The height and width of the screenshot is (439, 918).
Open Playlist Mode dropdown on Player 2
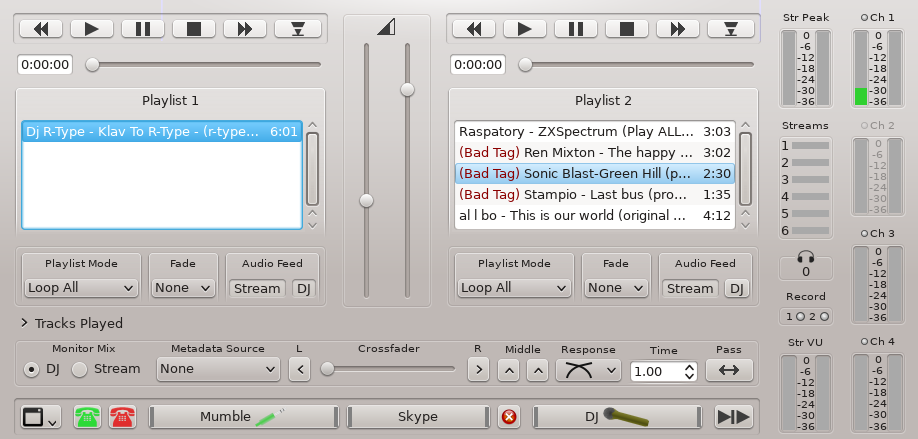(x=514, y=288)
